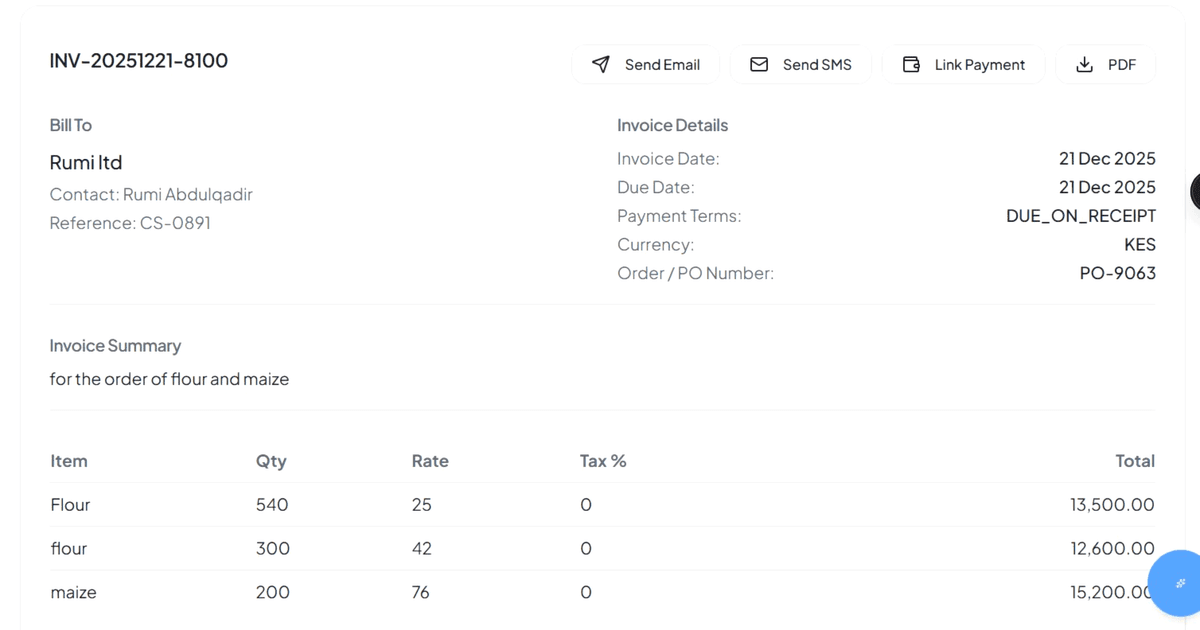Click the Send SMS toolbar action
Image resolution: width=1200 pixels, height=630 pixels.
coord(801,64)
